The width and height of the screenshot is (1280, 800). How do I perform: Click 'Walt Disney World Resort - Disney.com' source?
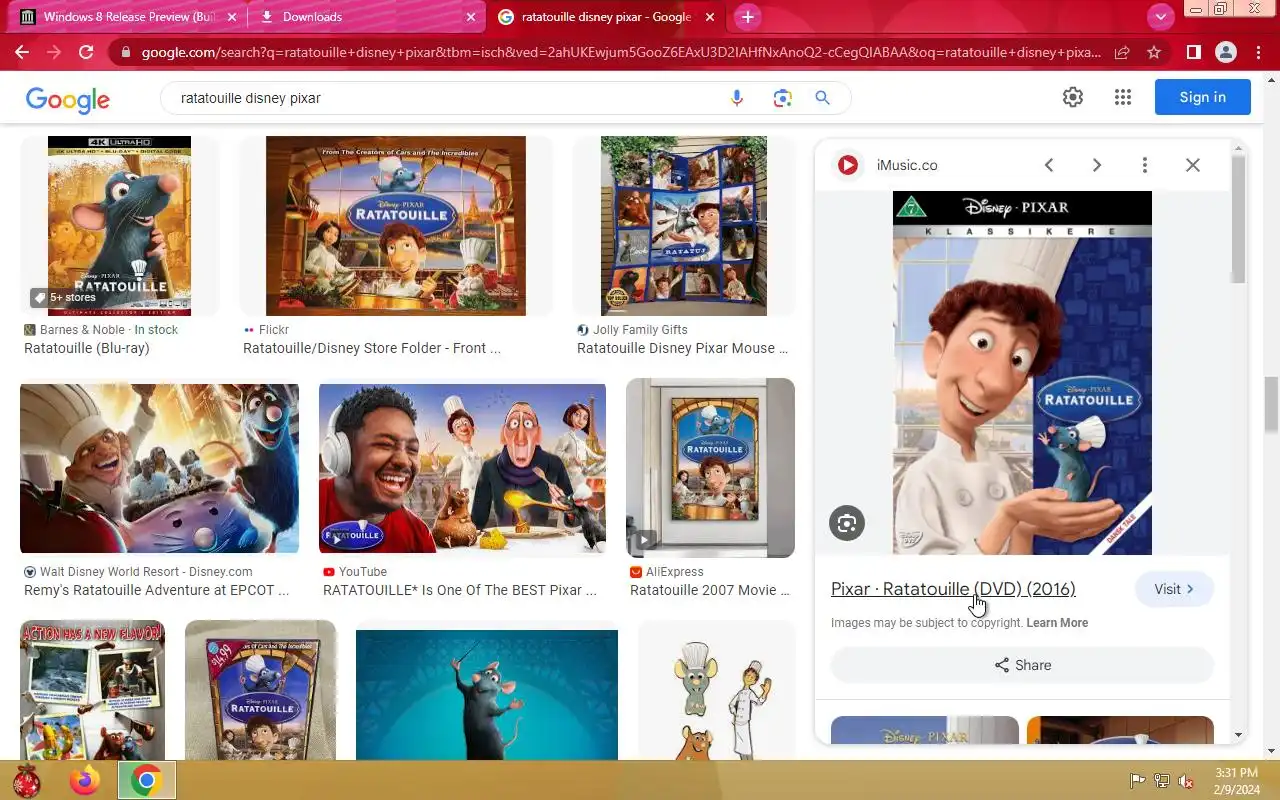146,572
